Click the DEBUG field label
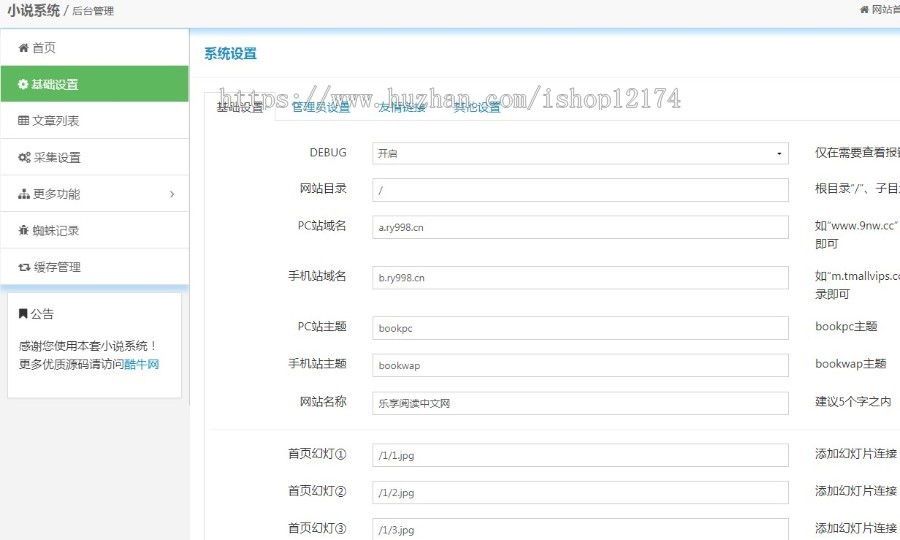 (328, 153)
